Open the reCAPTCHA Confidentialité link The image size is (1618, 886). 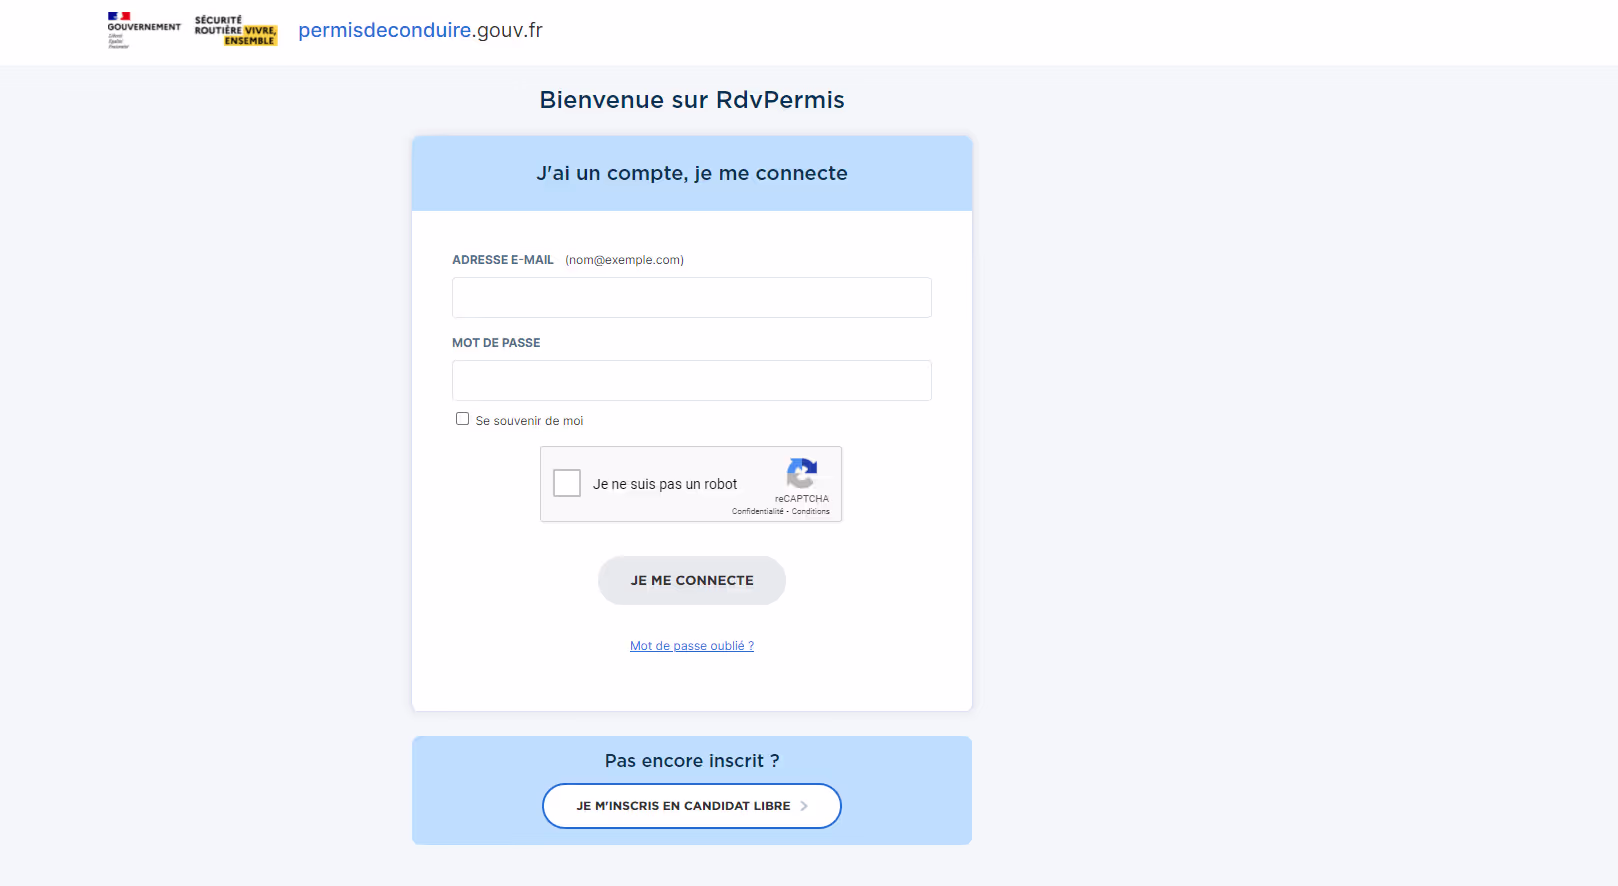pyautogui.click(x=757, y=512)
